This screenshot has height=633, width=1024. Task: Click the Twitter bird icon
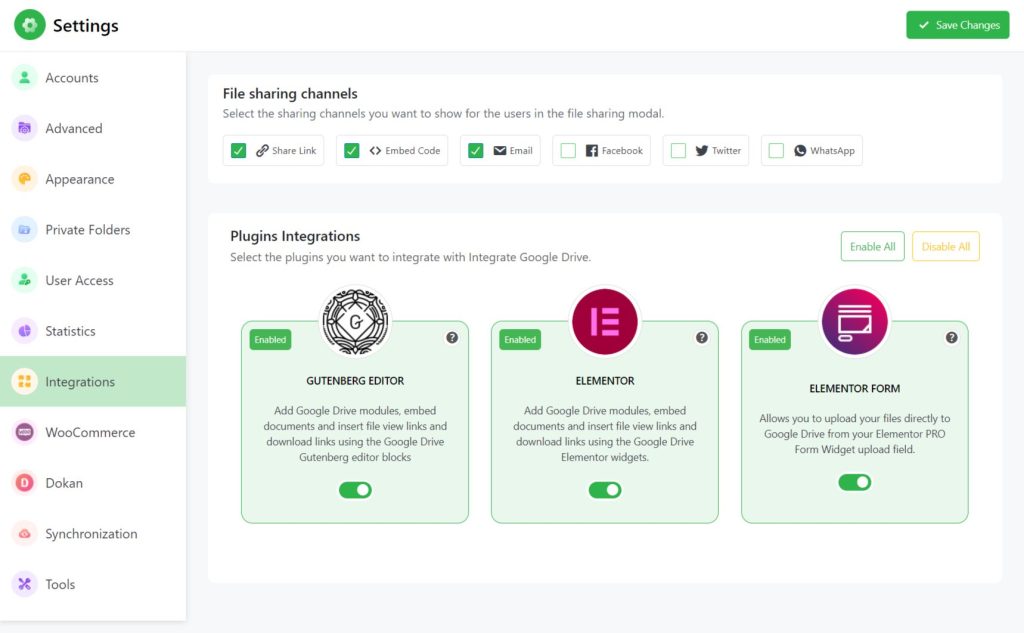point(701,150)
